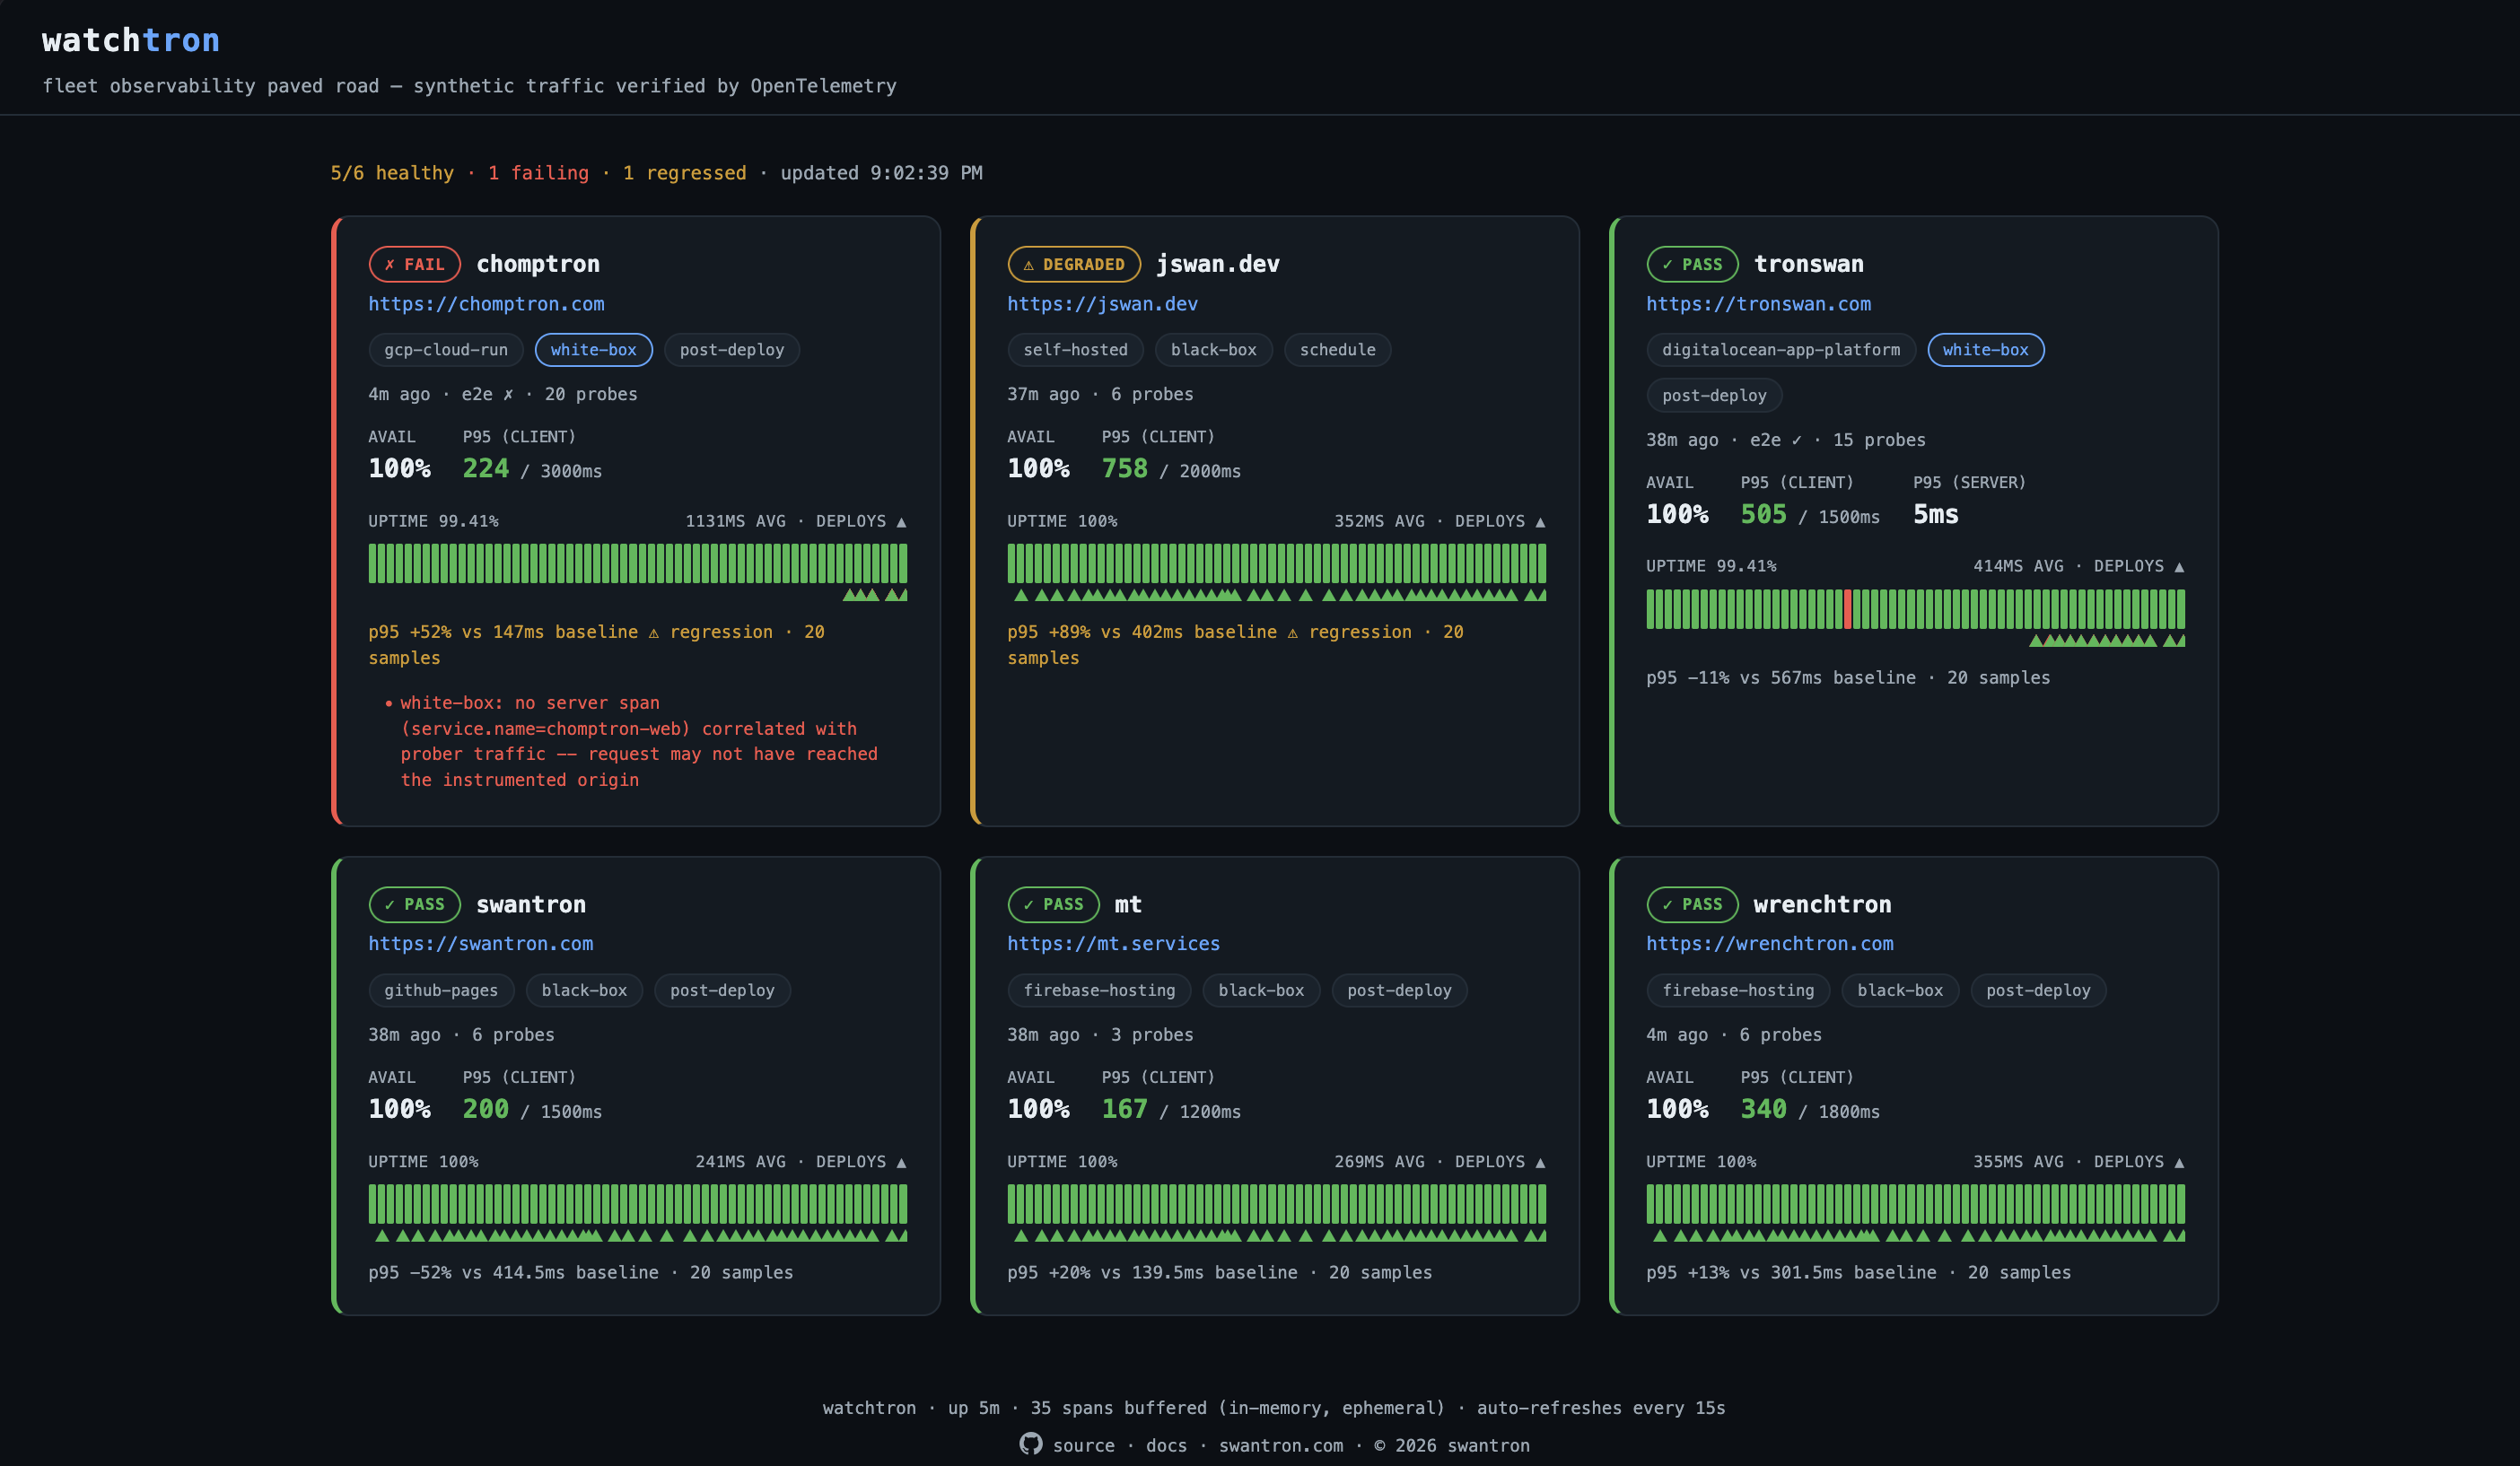The image size is (2520, 1466).
Task: Open the https://jswan.dev link
Action: click(1102, 304)
